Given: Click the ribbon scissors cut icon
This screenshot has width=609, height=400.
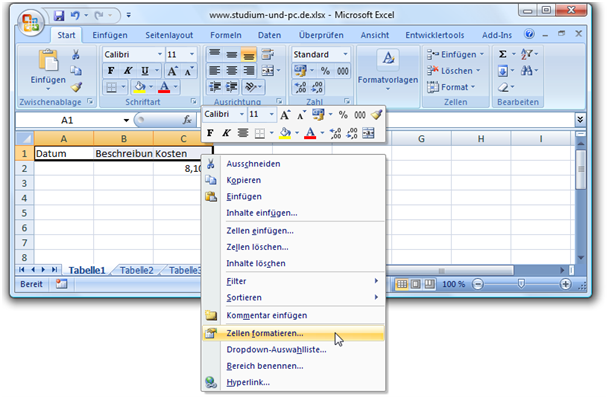Looking at the screenshot, I should coord(76,55).
